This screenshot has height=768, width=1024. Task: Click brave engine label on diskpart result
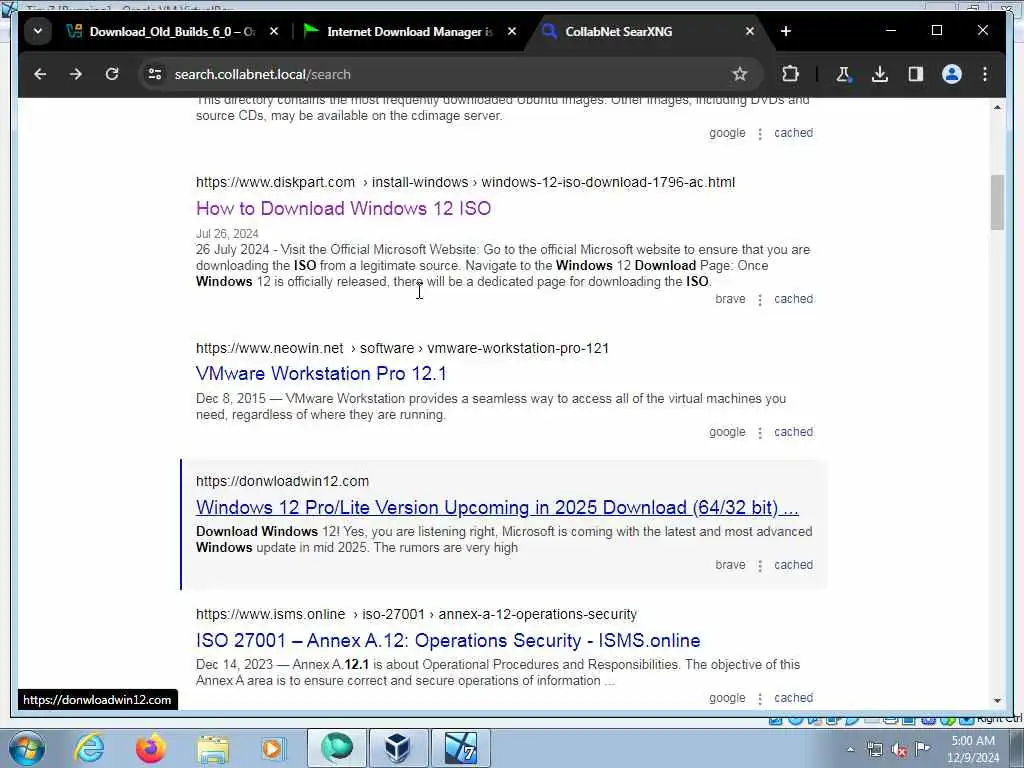coord(730,299)
